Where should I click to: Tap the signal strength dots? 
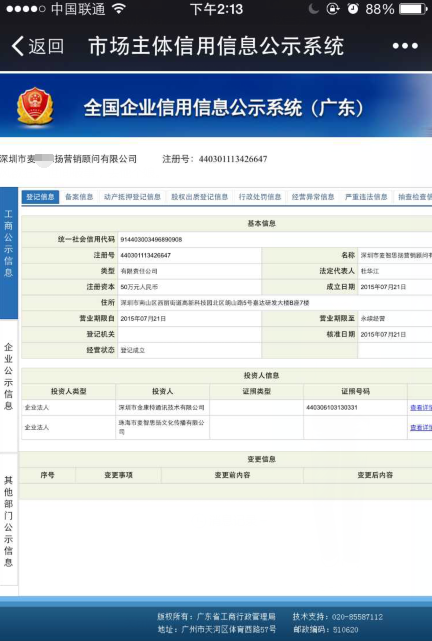pyautogui.click(x=26, y=9)
